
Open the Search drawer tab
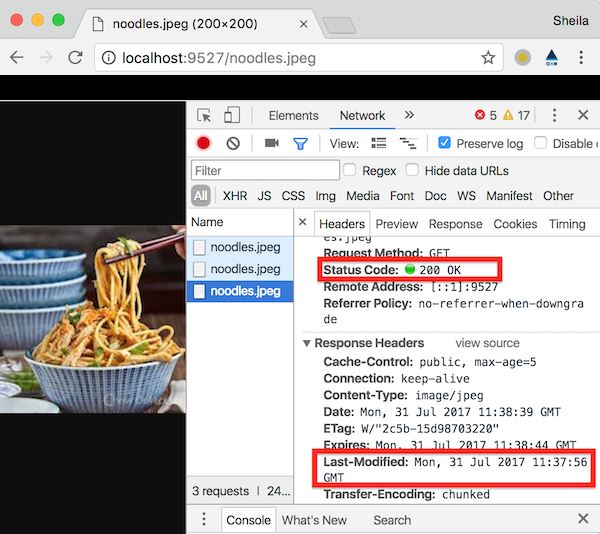click(392, 520)
